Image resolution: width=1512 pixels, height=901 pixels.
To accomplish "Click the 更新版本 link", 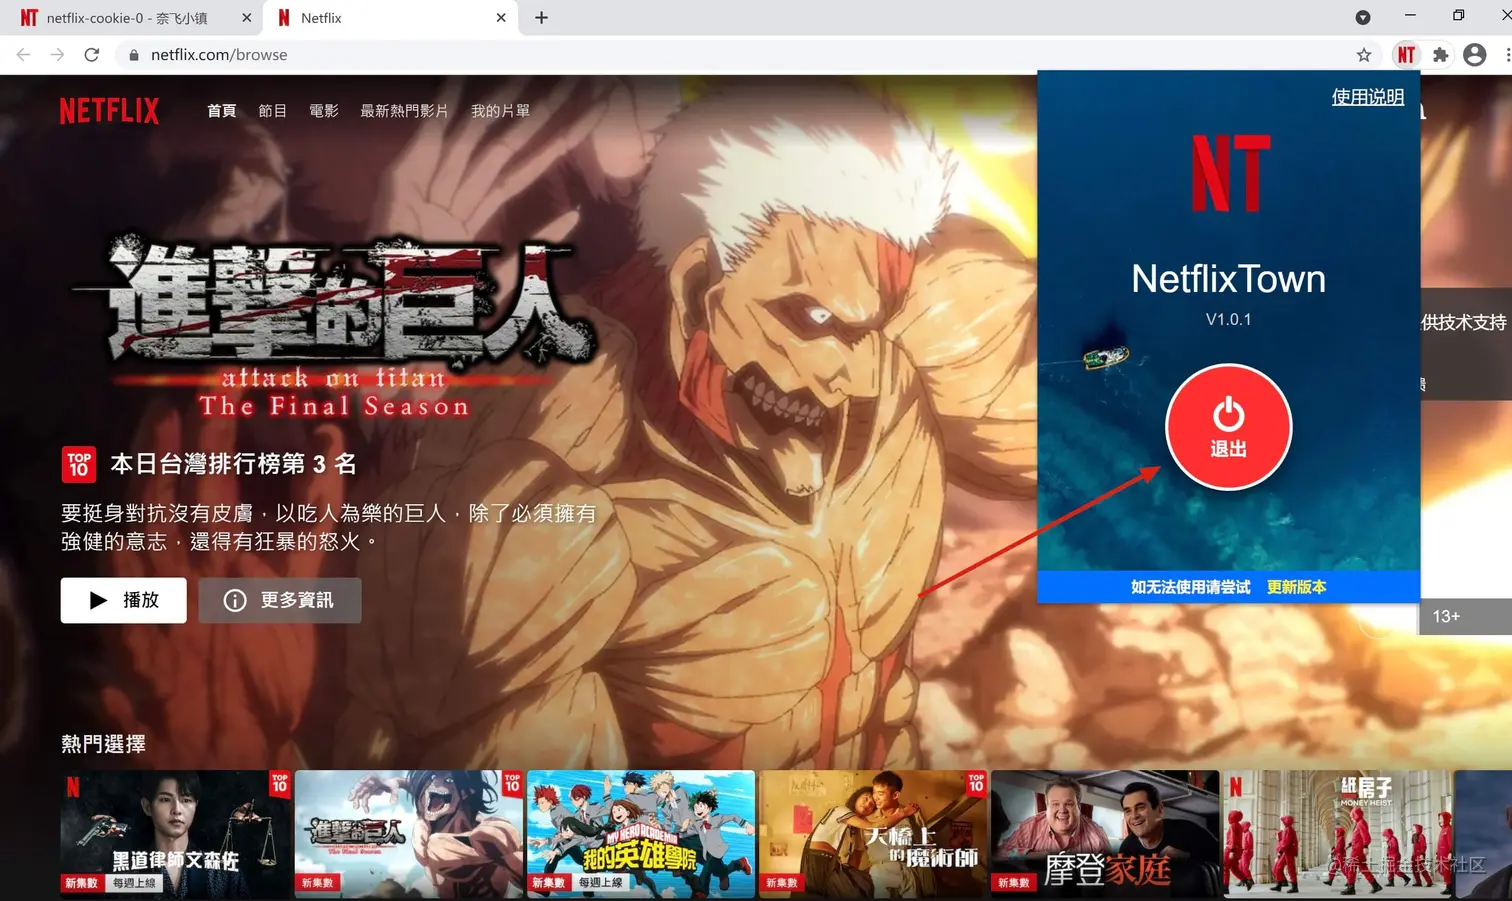I will coord(1296,587).
